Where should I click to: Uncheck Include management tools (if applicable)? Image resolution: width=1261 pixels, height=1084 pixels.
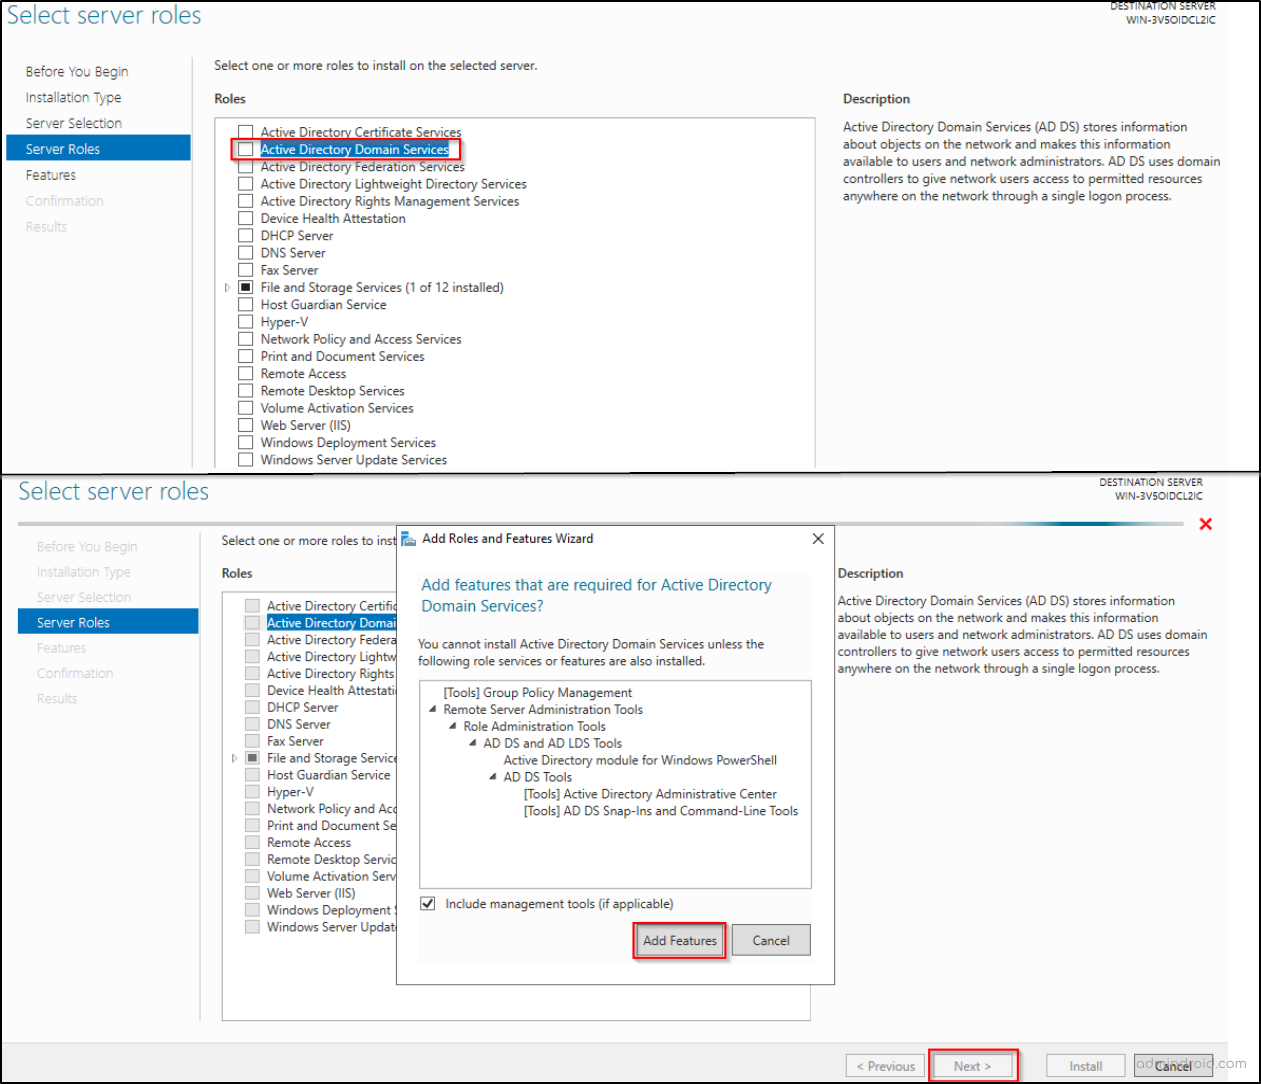[x=427, y=903]
